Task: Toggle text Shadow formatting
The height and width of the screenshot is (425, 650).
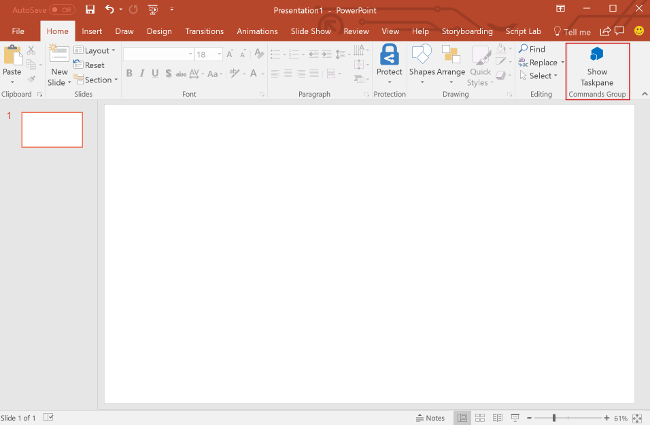Action: pyautogui.click(x=168, y=73)
